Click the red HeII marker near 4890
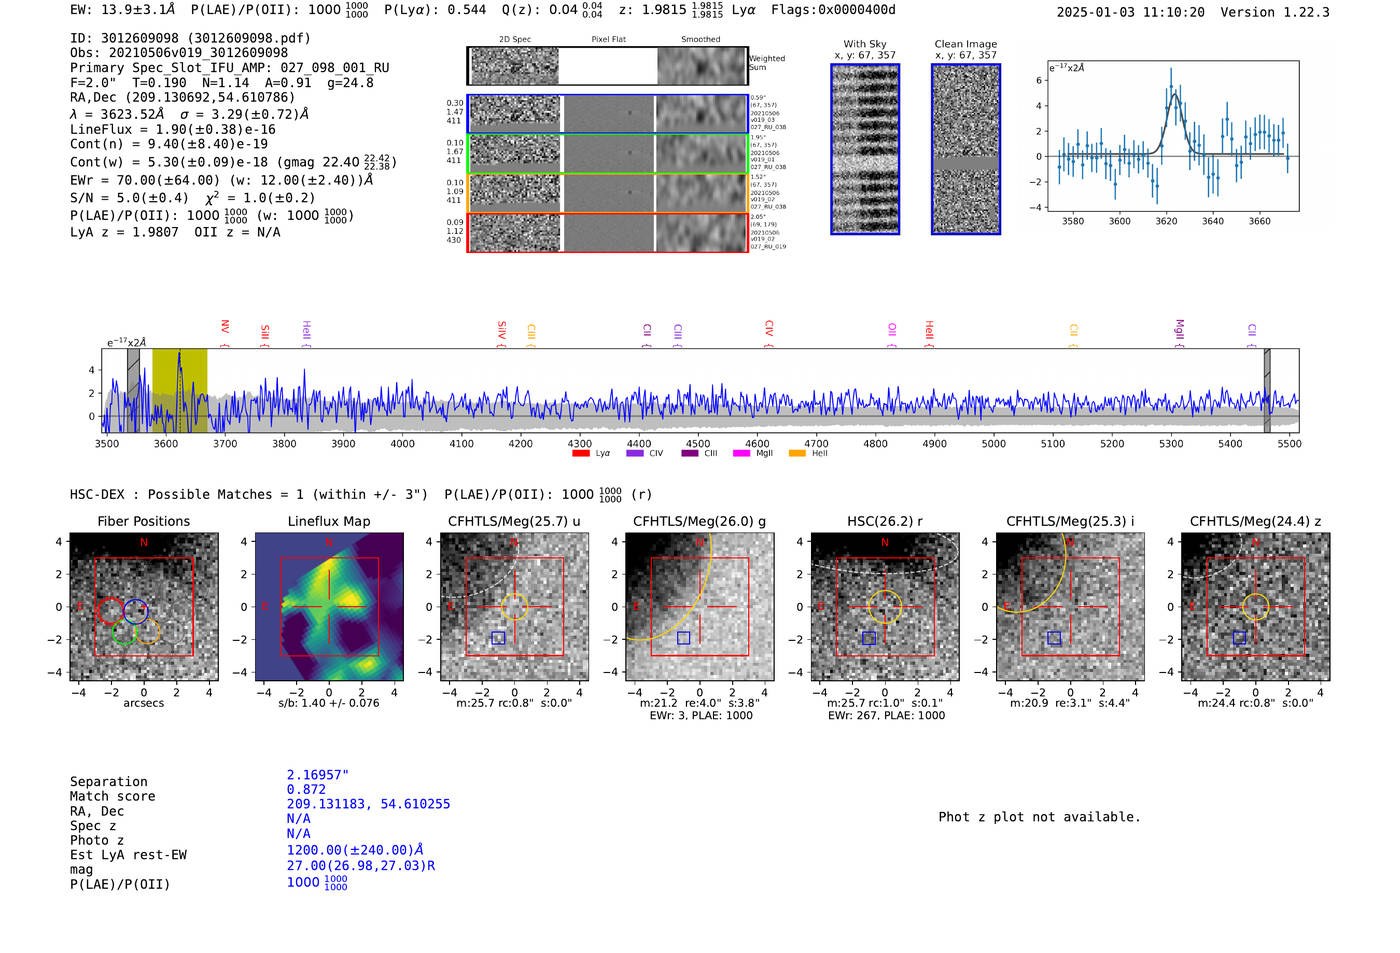 click(x=928, y=331)
